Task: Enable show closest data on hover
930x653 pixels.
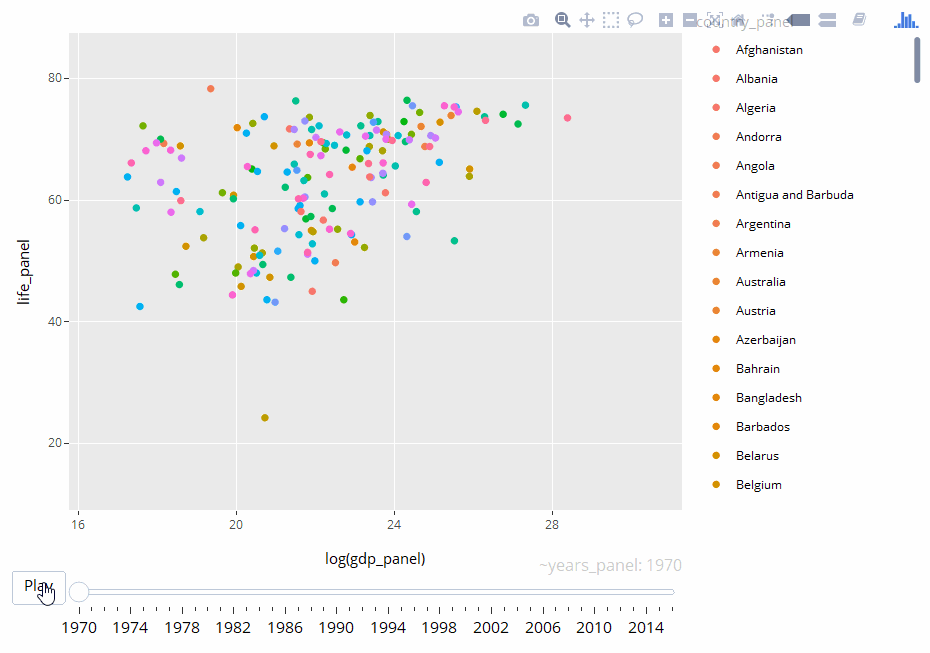Action: click(x=799, y=19)
